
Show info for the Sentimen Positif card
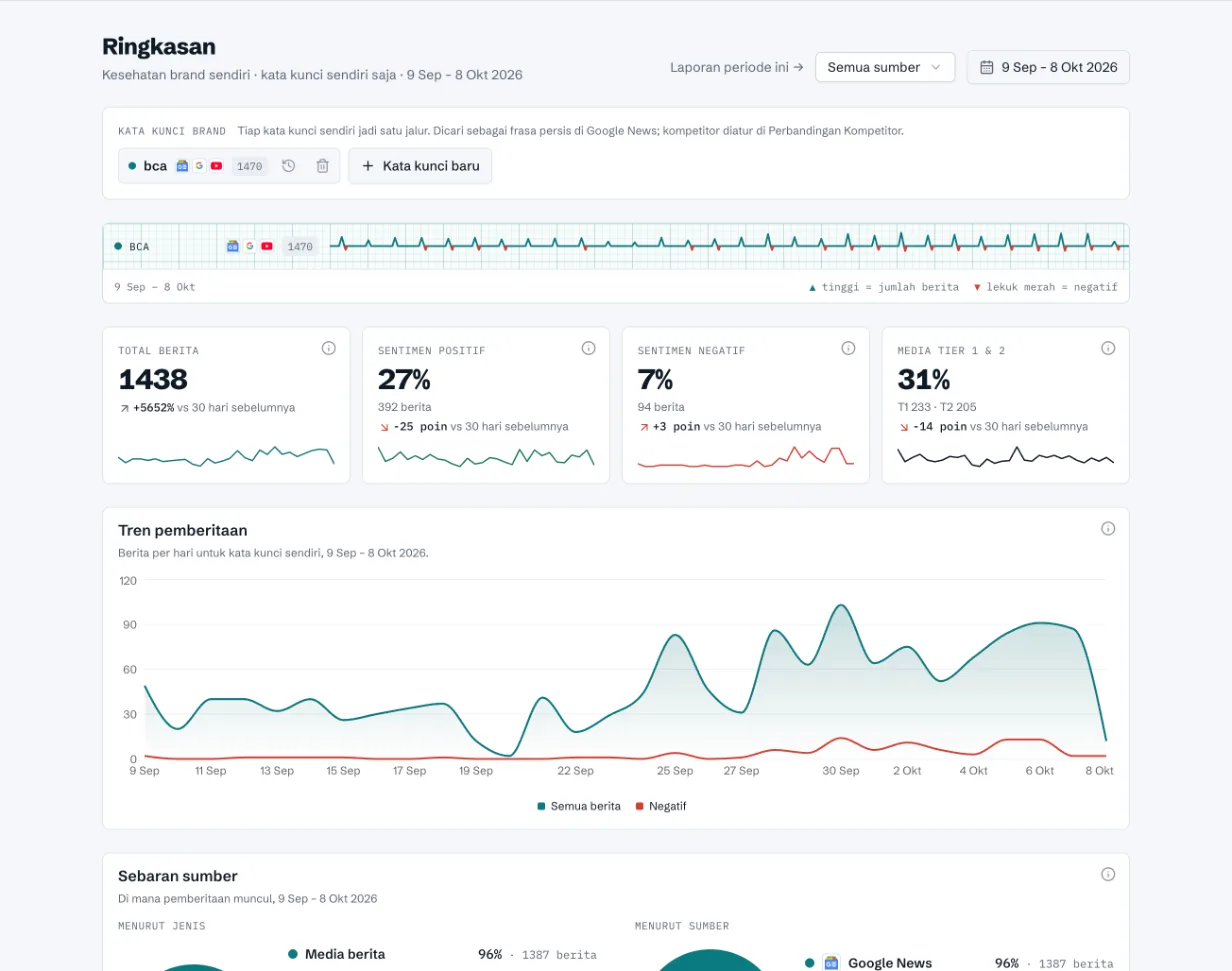[x=588, y=348]
